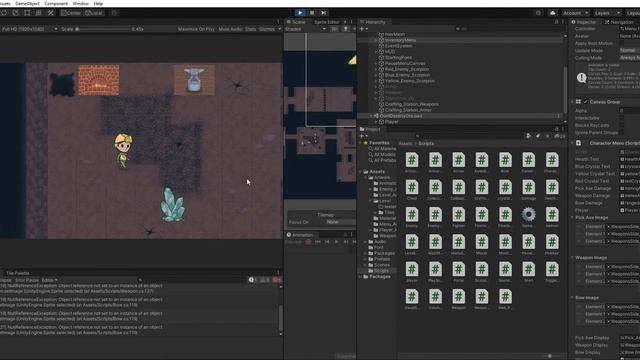The image size is (640, 360).
Task: Open the Shaded draw mode dropdown
Action: tap(305, 29)
